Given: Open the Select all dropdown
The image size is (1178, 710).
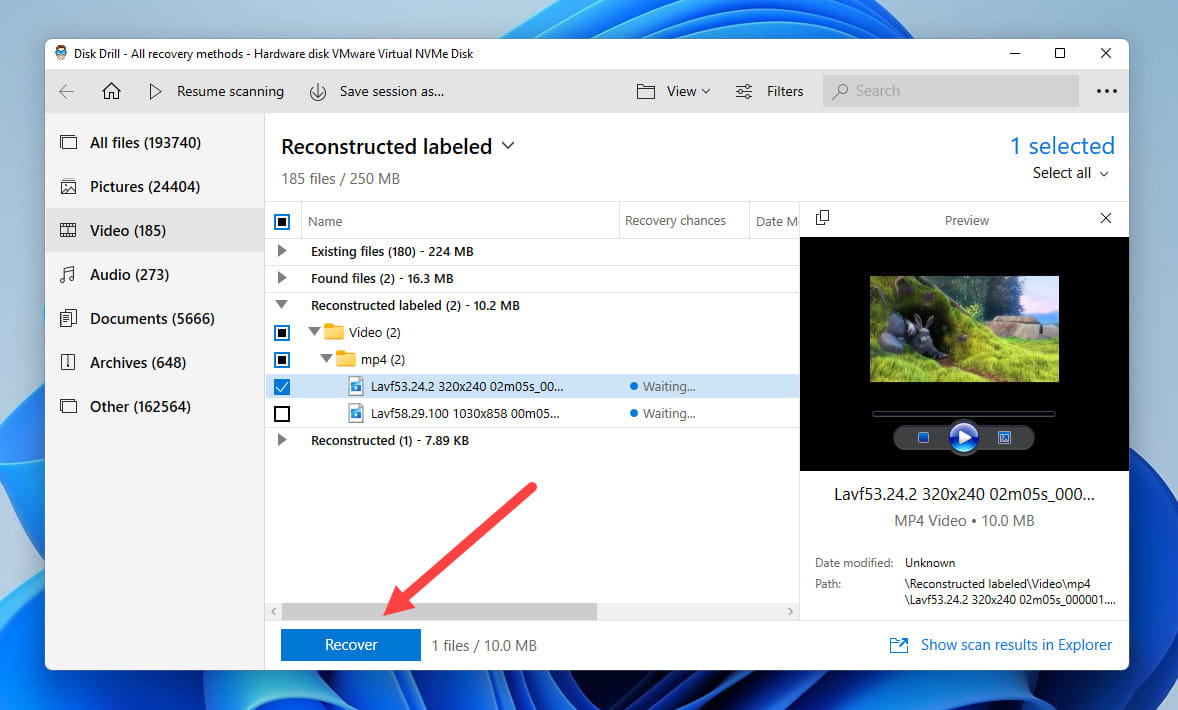Looking at the screenshot, I should [x=1070, y=173].
